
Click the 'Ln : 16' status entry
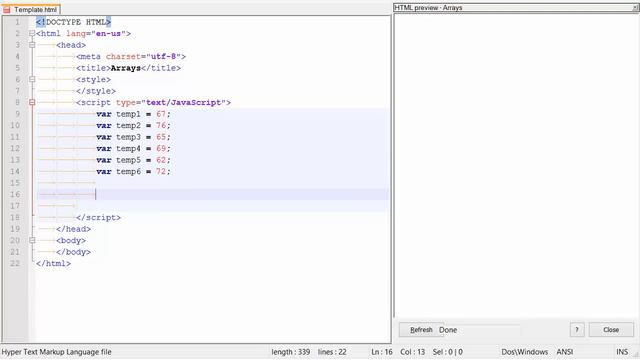coord(382,352)
